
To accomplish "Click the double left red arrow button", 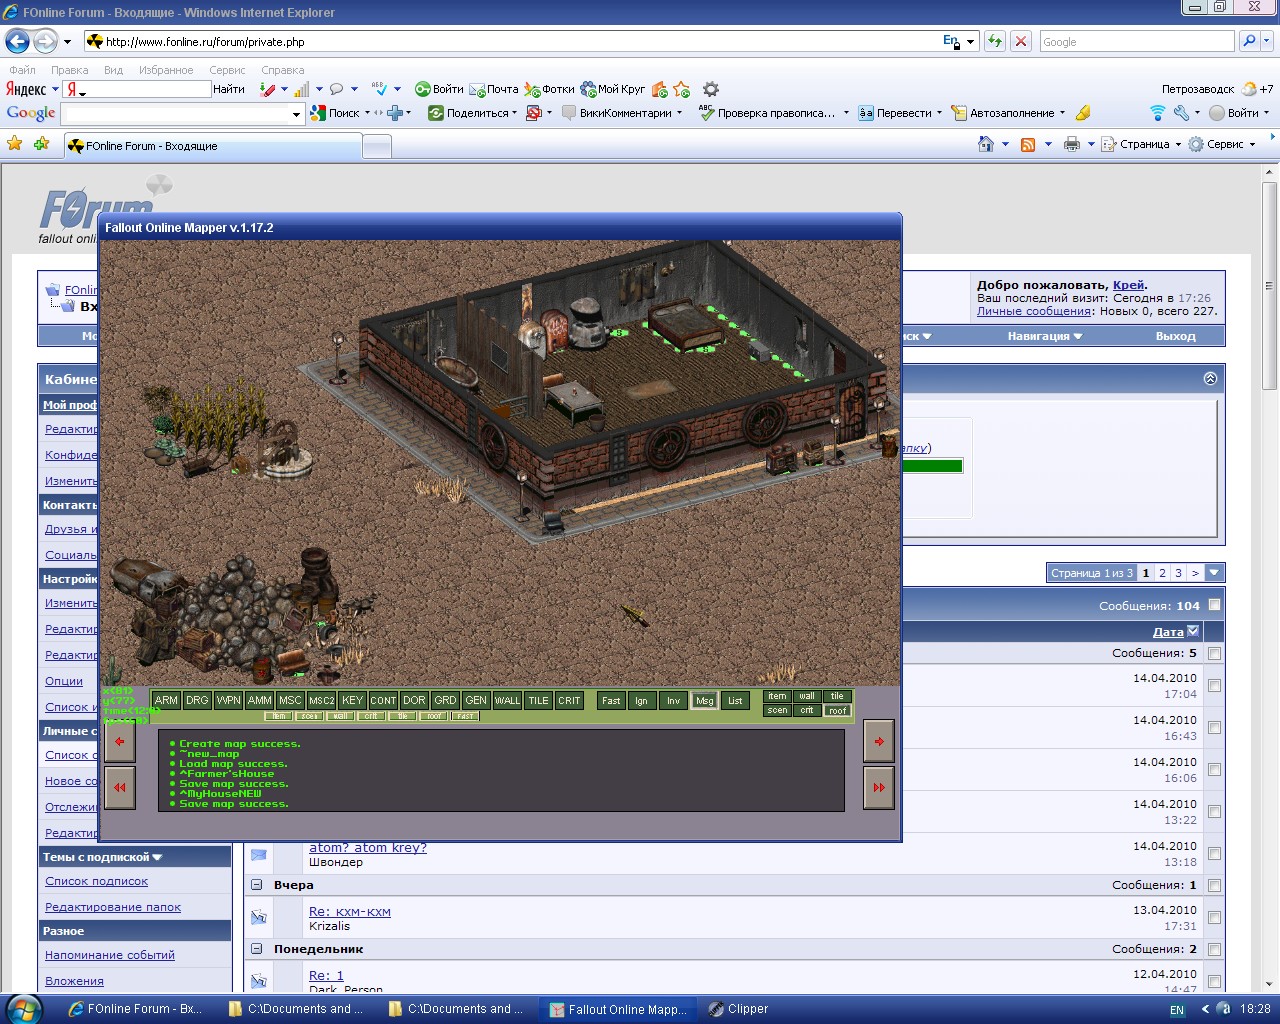I will [x=120, y=787].
